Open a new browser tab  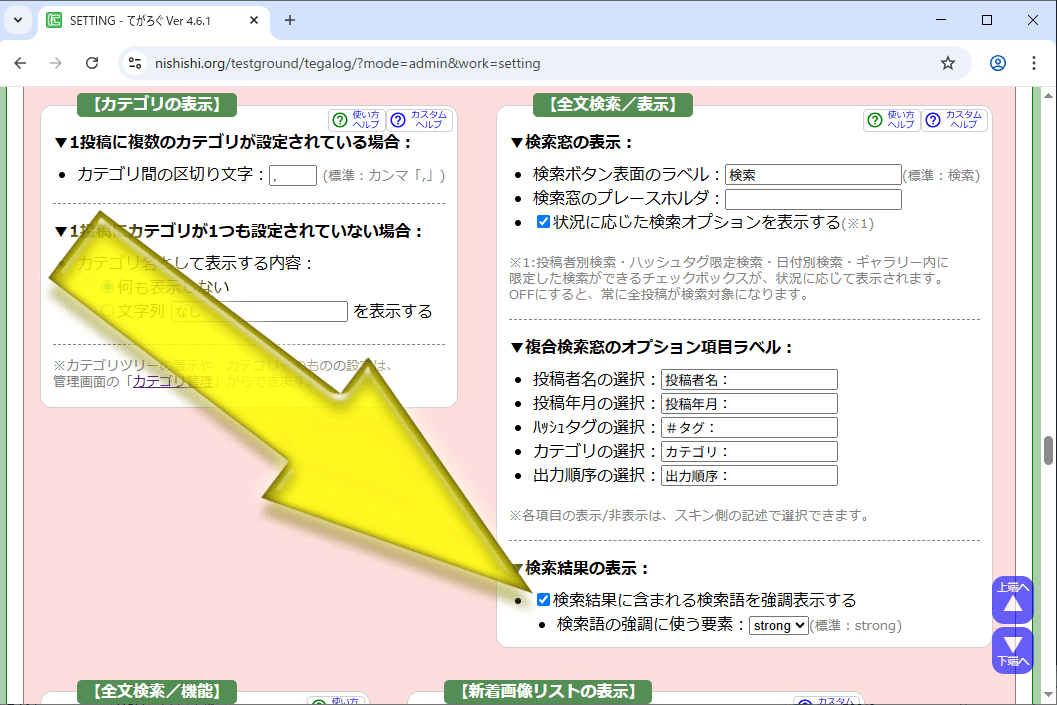[290, 20]
